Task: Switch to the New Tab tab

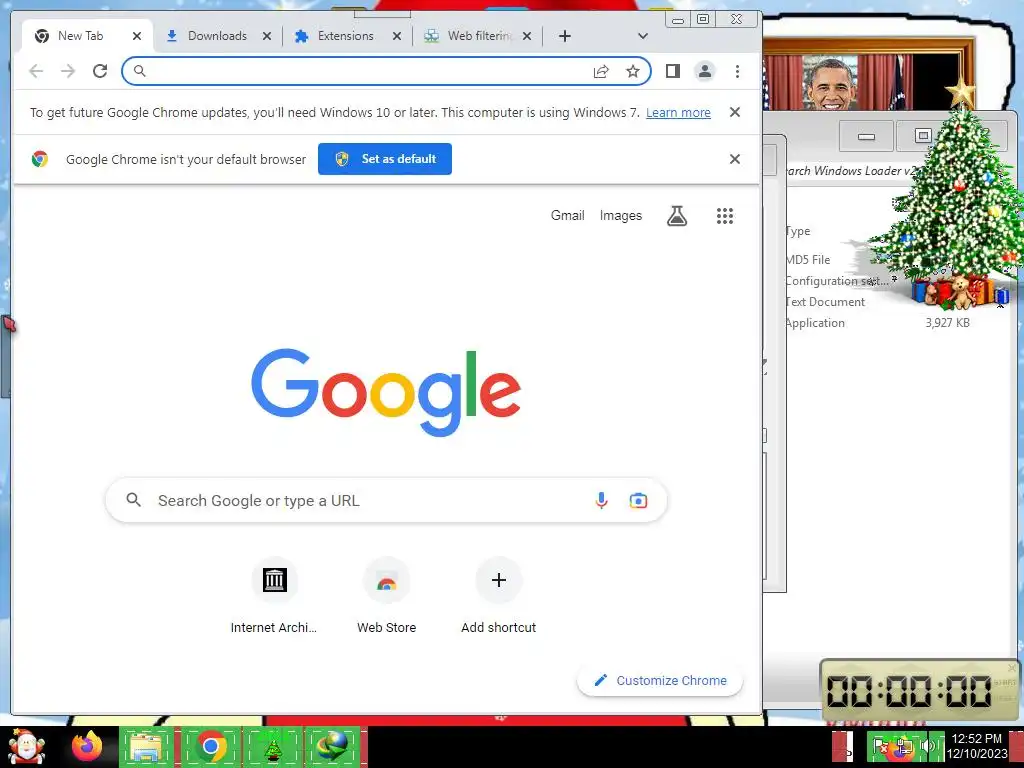Action: pyautogui.click(x=80, y=36)
